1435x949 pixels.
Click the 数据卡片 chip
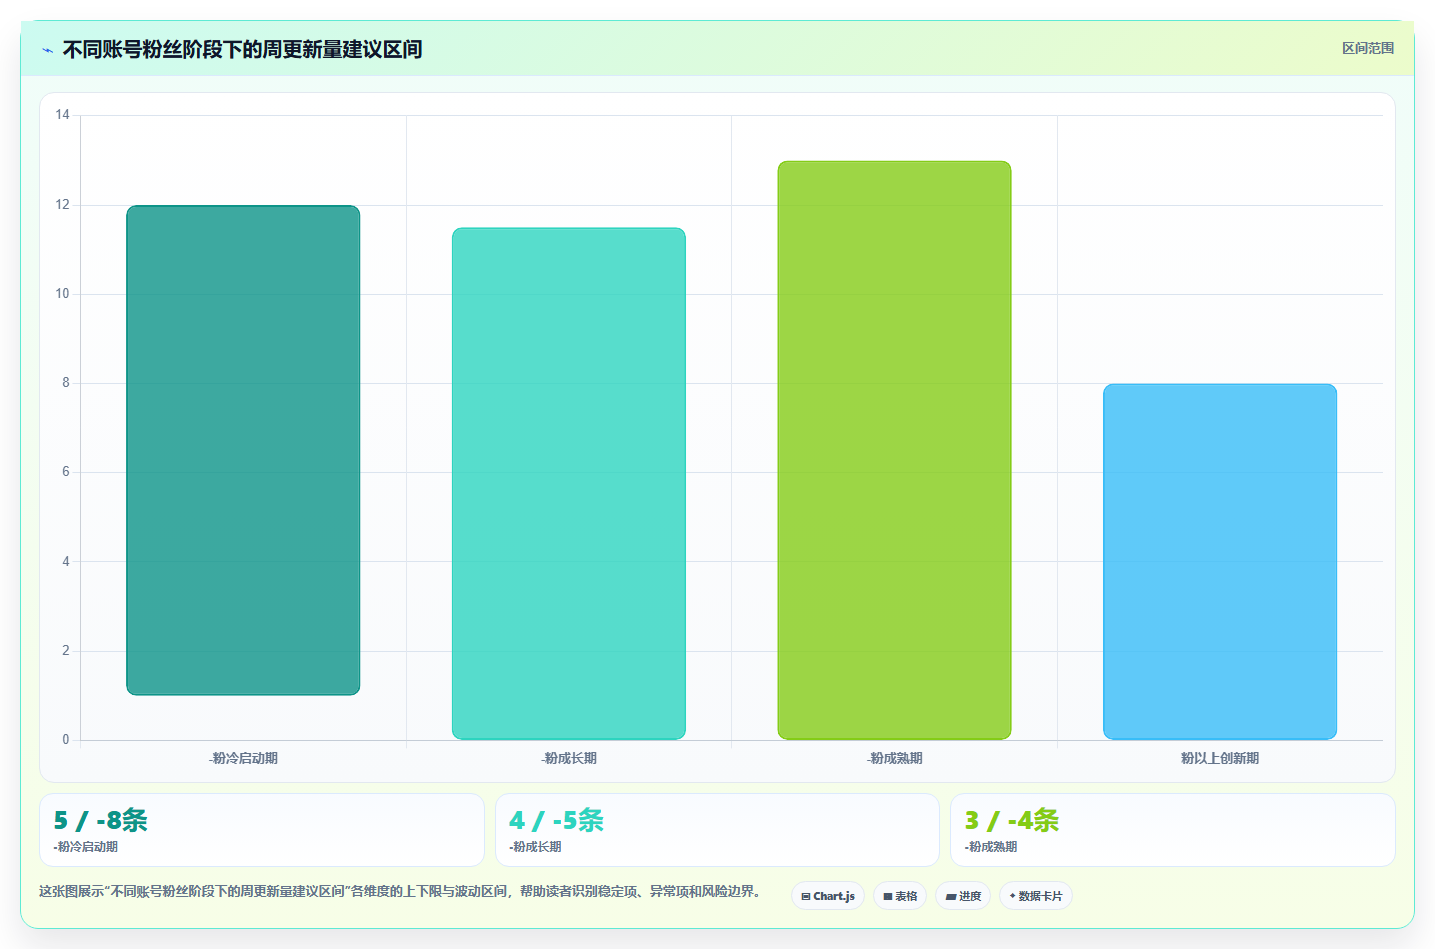[x=1036, y=896]
